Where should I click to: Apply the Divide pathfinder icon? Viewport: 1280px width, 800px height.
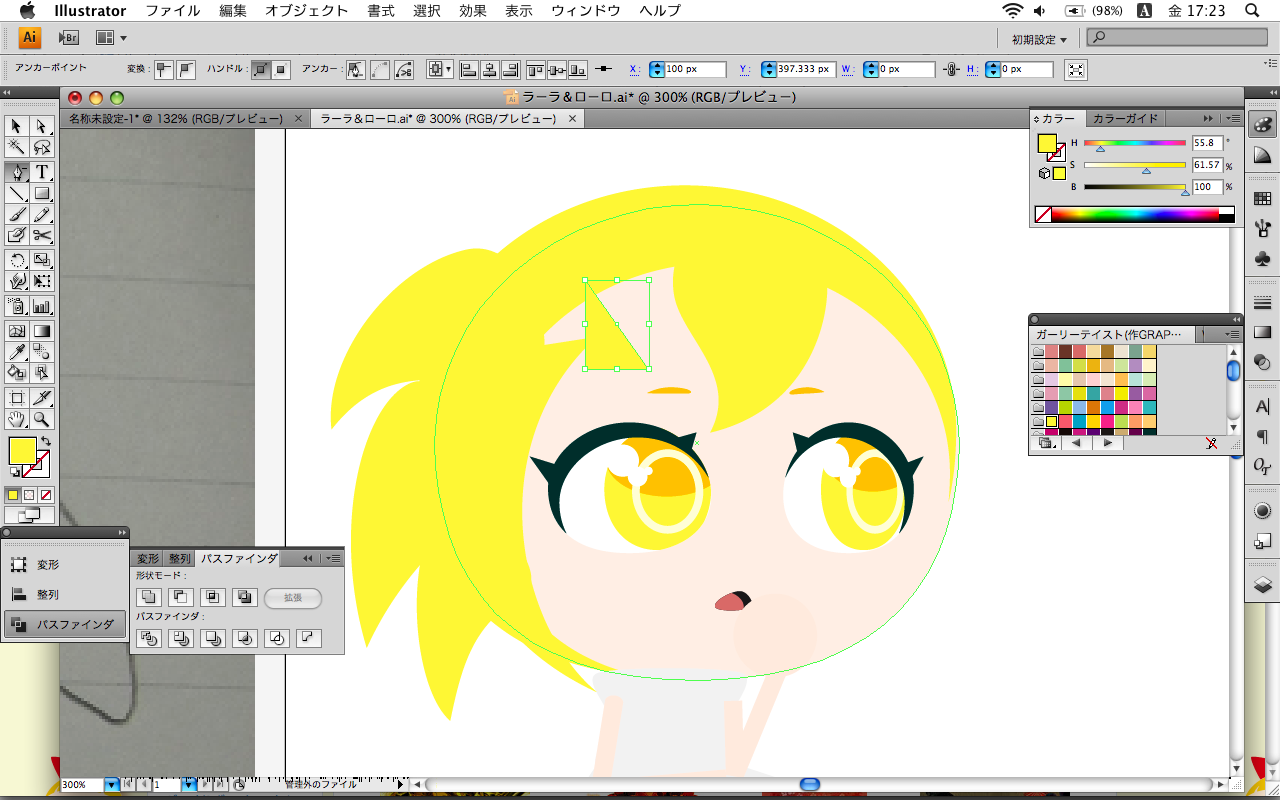(x=149, y=638)
